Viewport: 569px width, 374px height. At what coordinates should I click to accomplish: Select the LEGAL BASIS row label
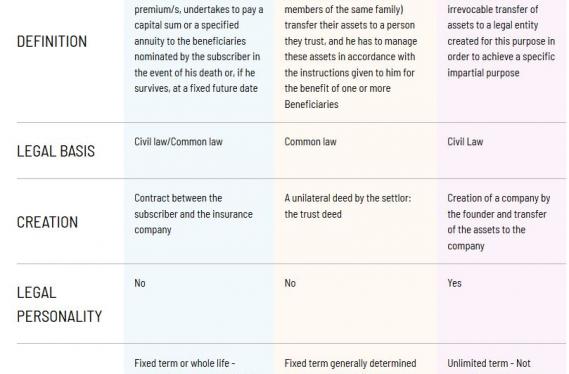pyautogui.click(x=56, y=151)
